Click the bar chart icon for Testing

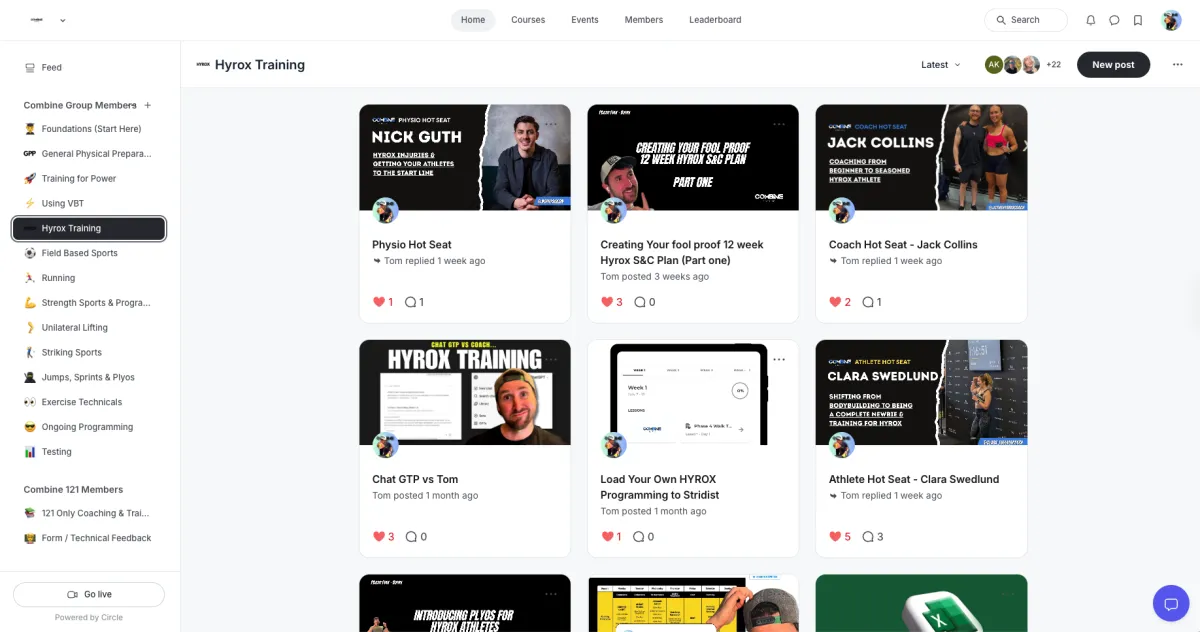coord(30,452)
